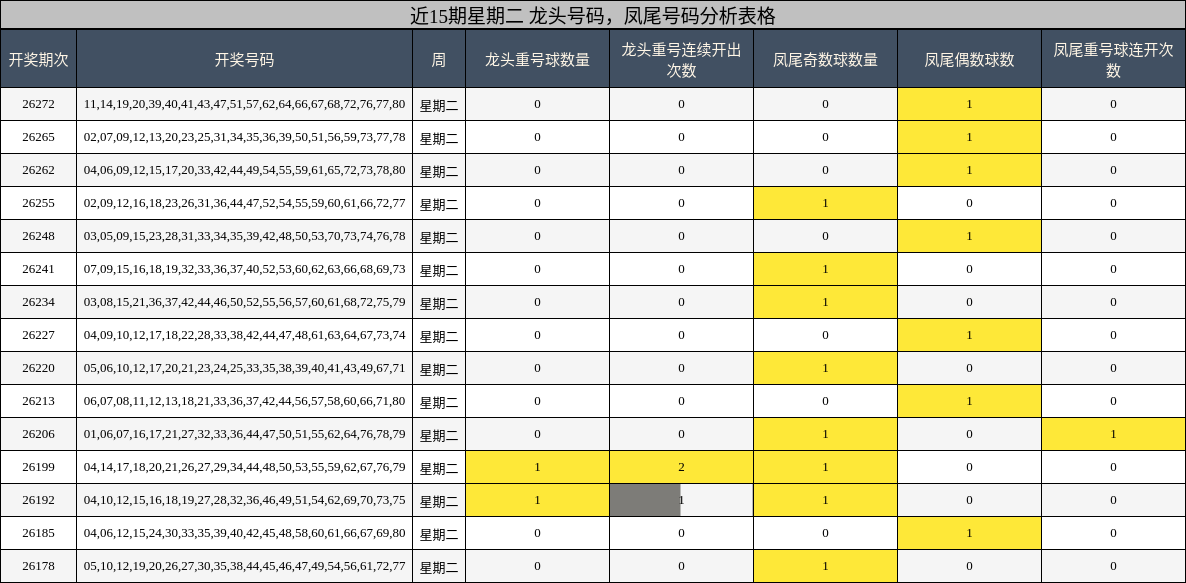This screenshot has width=1186, height=583.
Task: Click yellow 凤尾偶数球数 cell in row 26227
Action: pyautogui.click(x=970, y=335)
